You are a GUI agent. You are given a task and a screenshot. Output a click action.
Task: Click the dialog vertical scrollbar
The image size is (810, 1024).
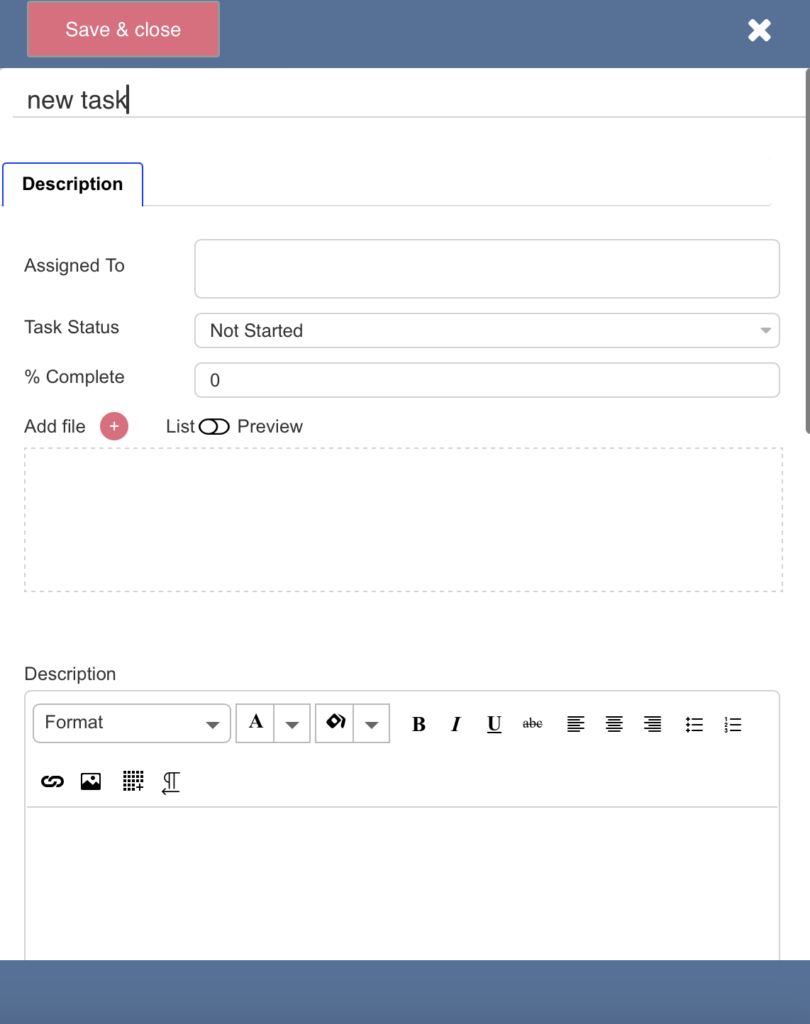807,251
